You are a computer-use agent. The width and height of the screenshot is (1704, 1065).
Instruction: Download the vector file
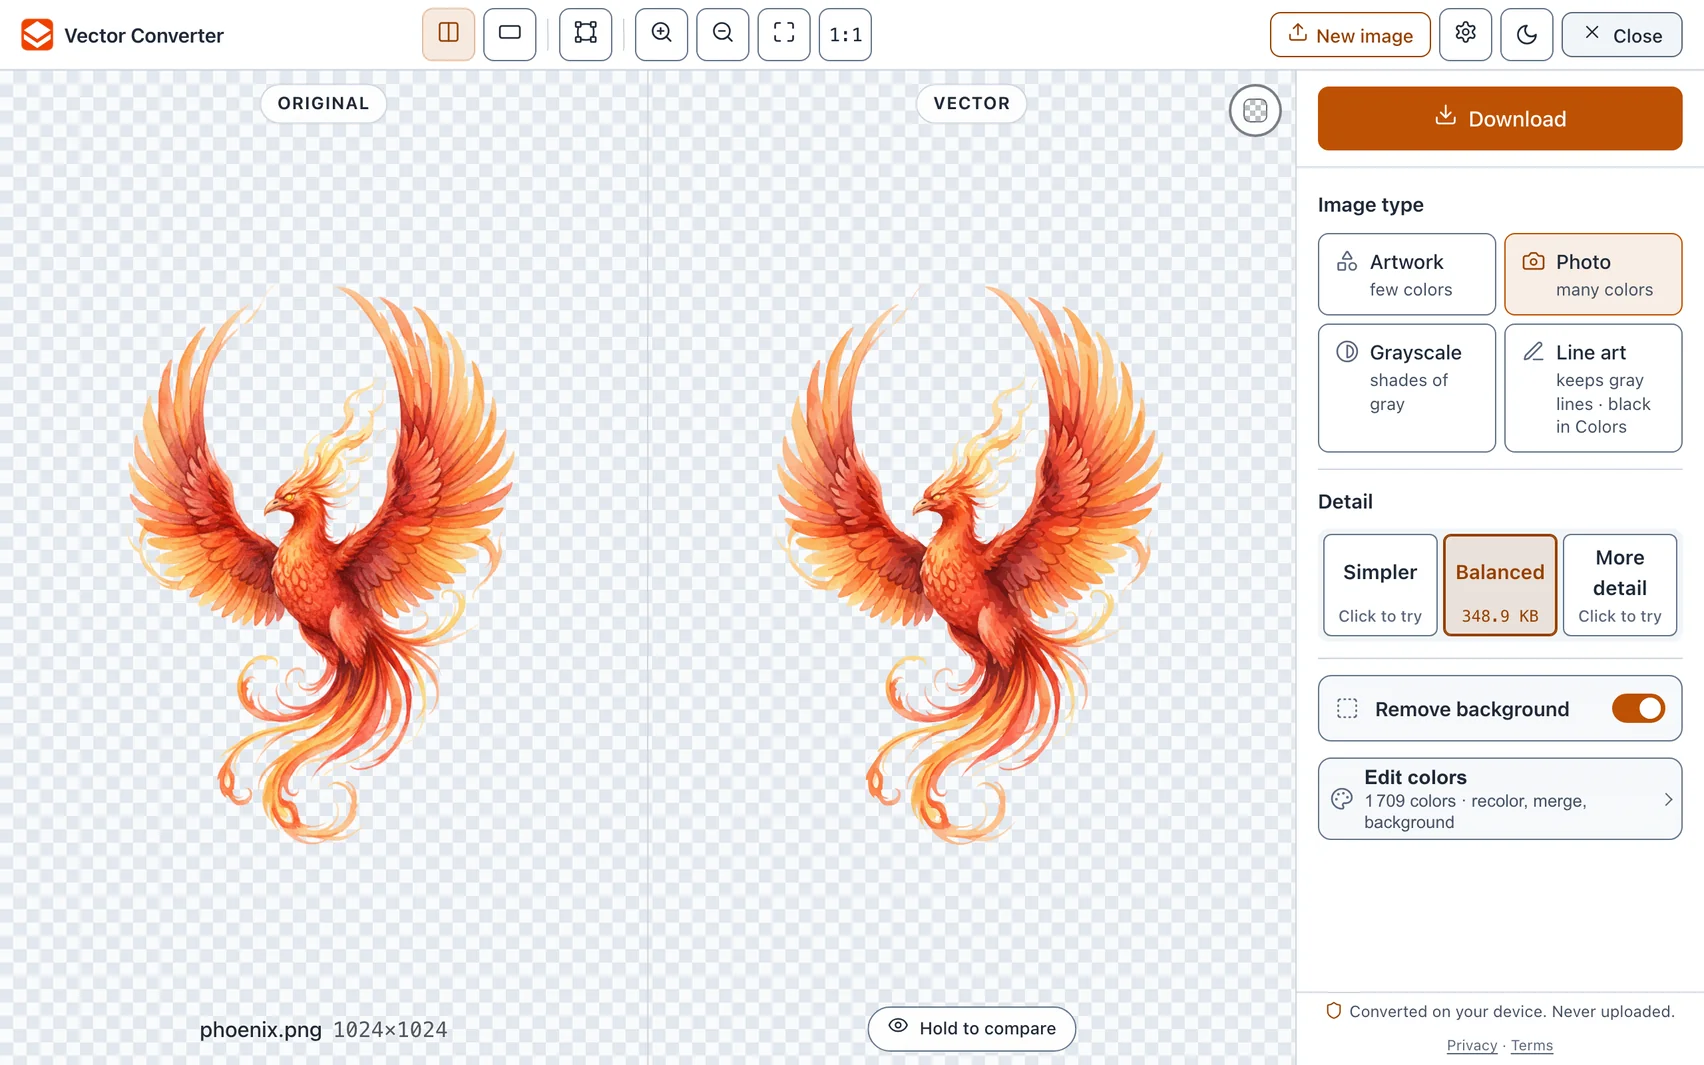[1500, 118]
